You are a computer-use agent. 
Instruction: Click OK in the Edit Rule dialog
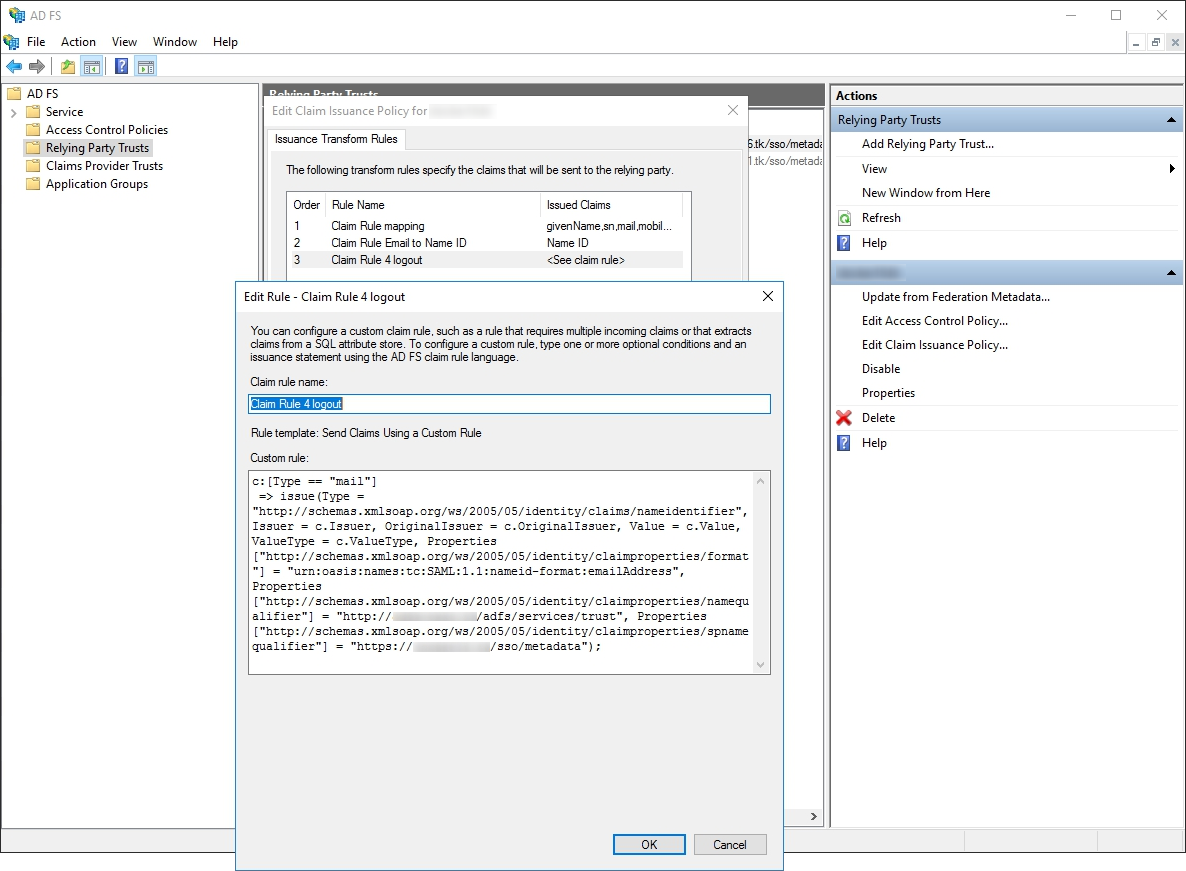[648, 844]
